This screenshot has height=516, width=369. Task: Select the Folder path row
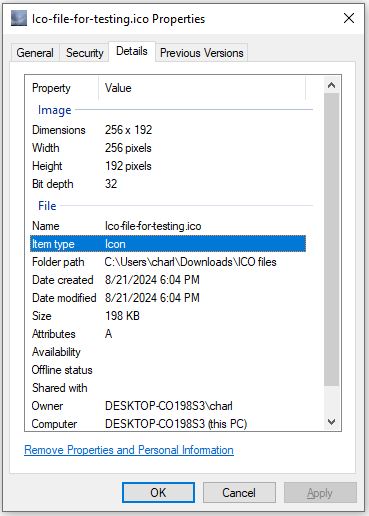[x=168, y=262]
